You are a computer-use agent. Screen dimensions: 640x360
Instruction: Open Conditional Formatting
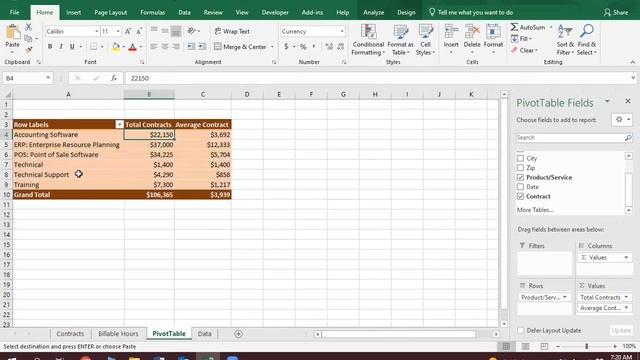pyautogui.click(x=368, y=40)
